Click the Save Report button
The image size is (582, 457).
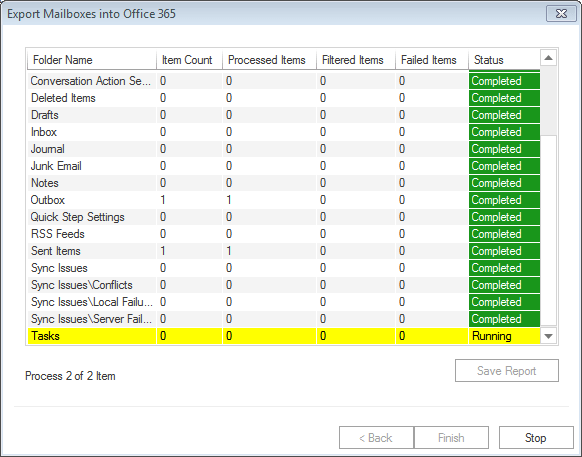pyautogui.click(x=507, y=371)
